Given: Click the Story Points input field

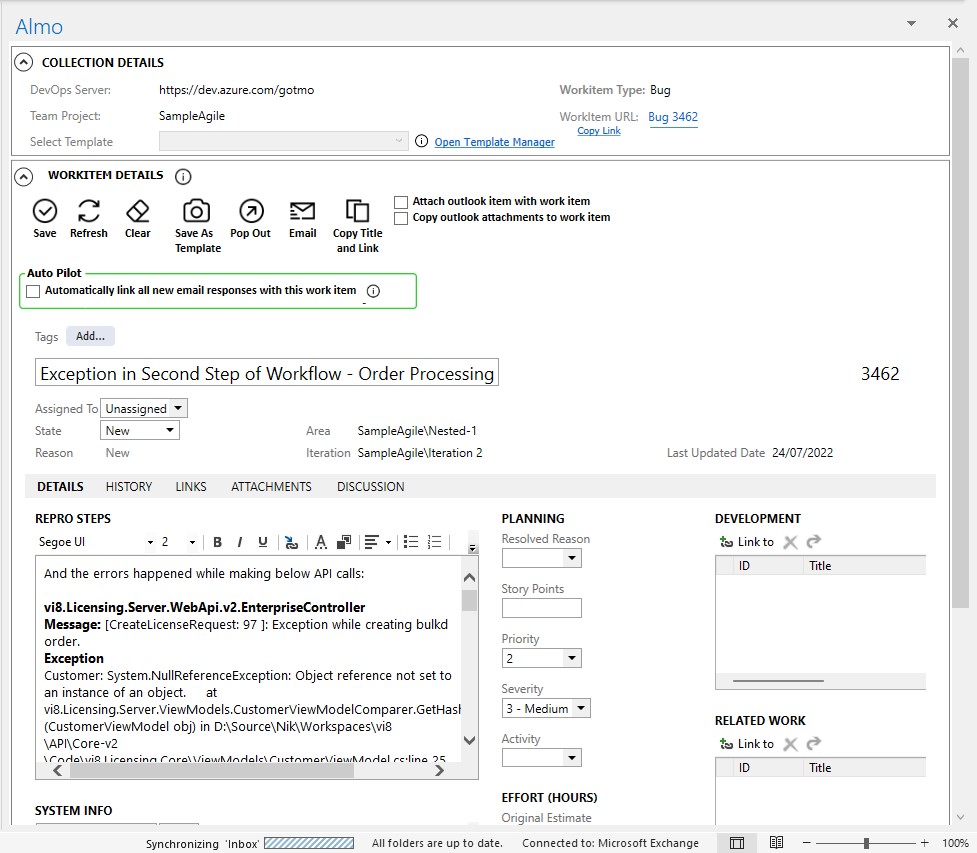Looking at the screenshot, I should point(541,608).
